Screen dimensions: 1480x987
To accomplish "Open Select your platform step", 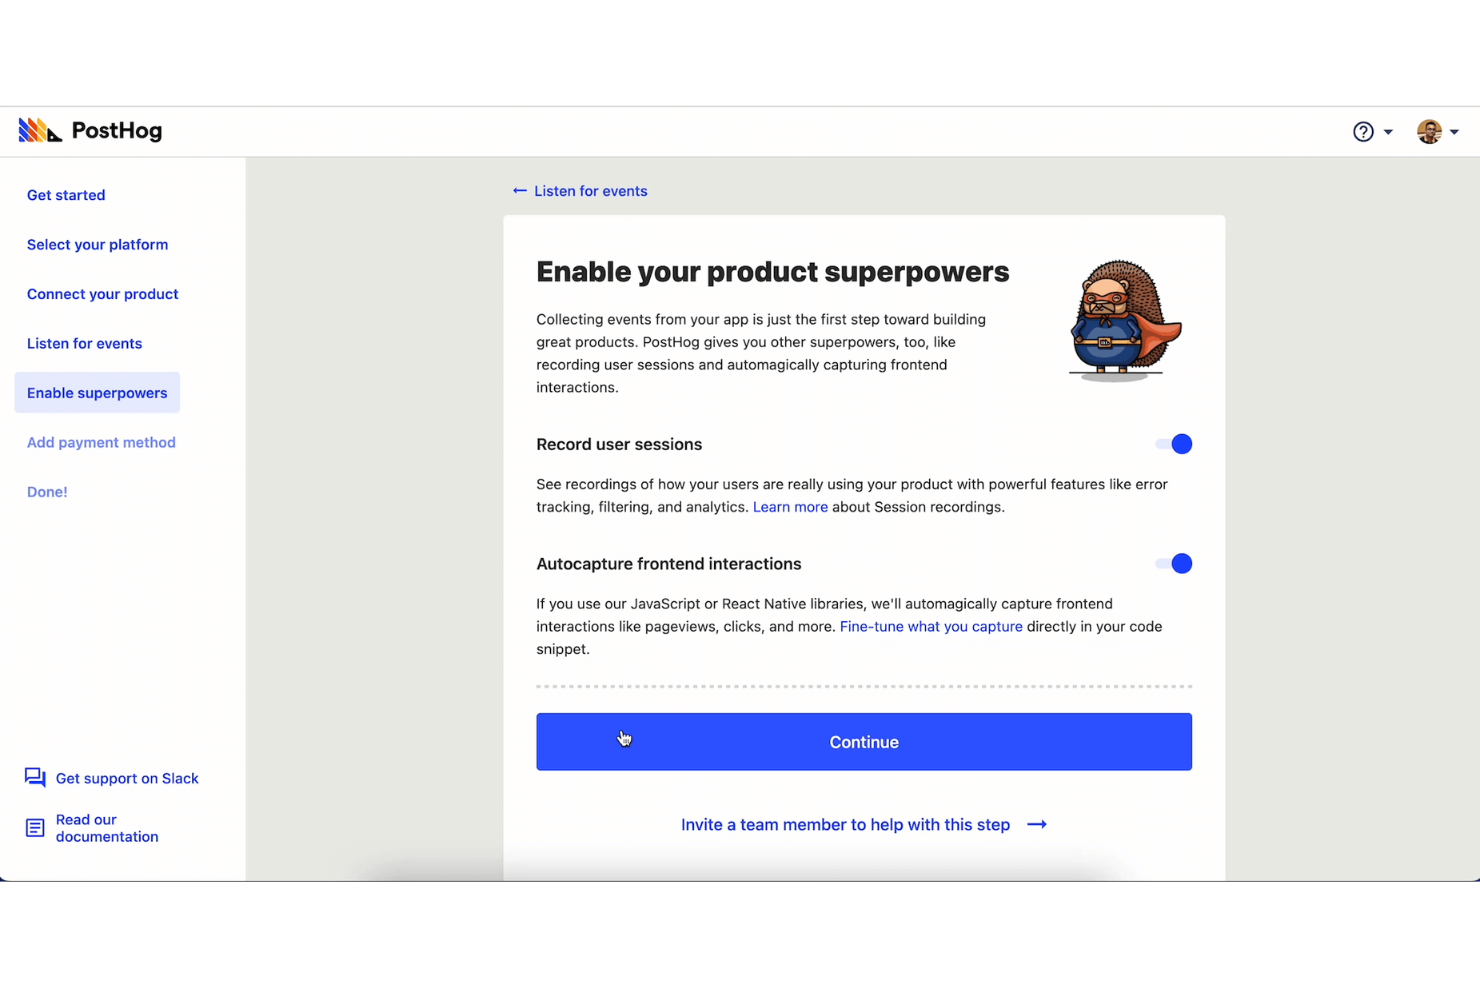I will coord(97,245).
